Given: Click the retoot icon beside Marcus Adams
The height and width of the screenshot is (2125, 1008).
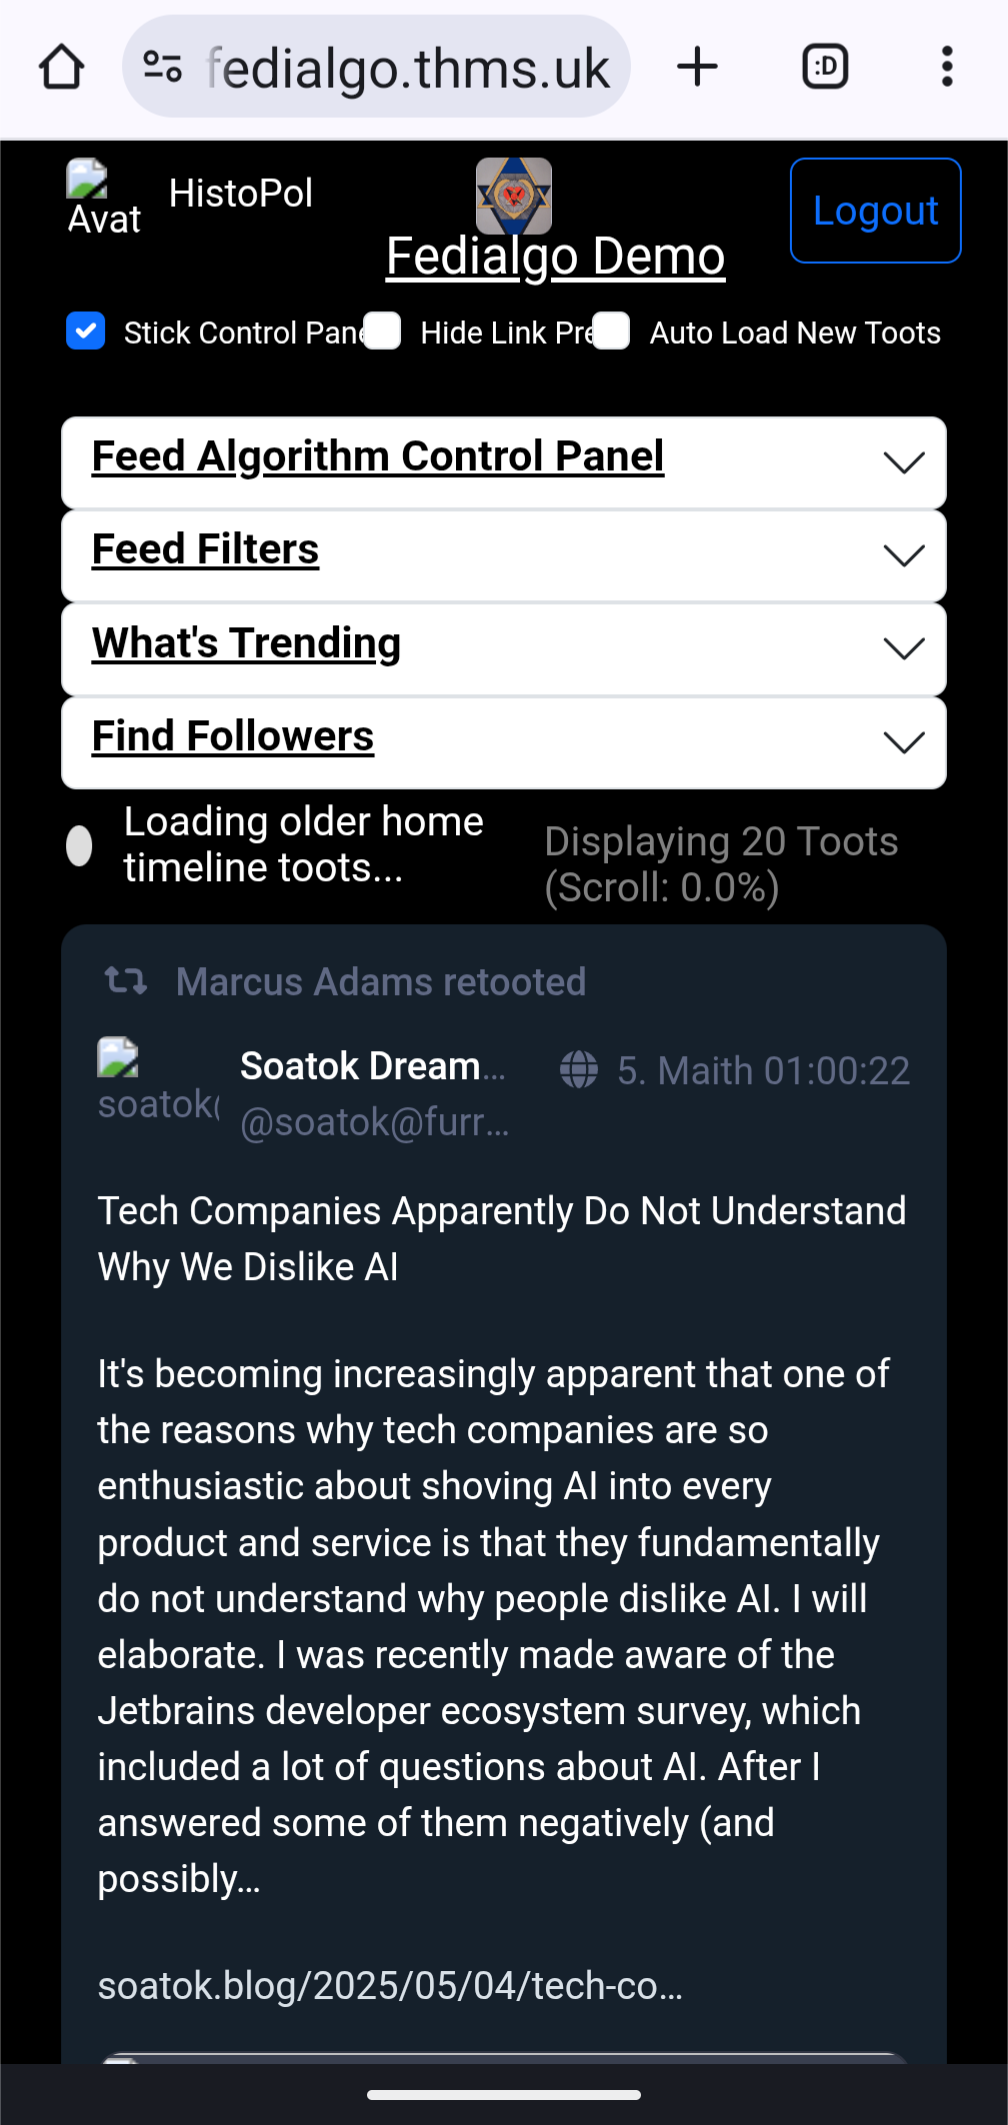Looking at the screenshot, I should tap(126, 981).
